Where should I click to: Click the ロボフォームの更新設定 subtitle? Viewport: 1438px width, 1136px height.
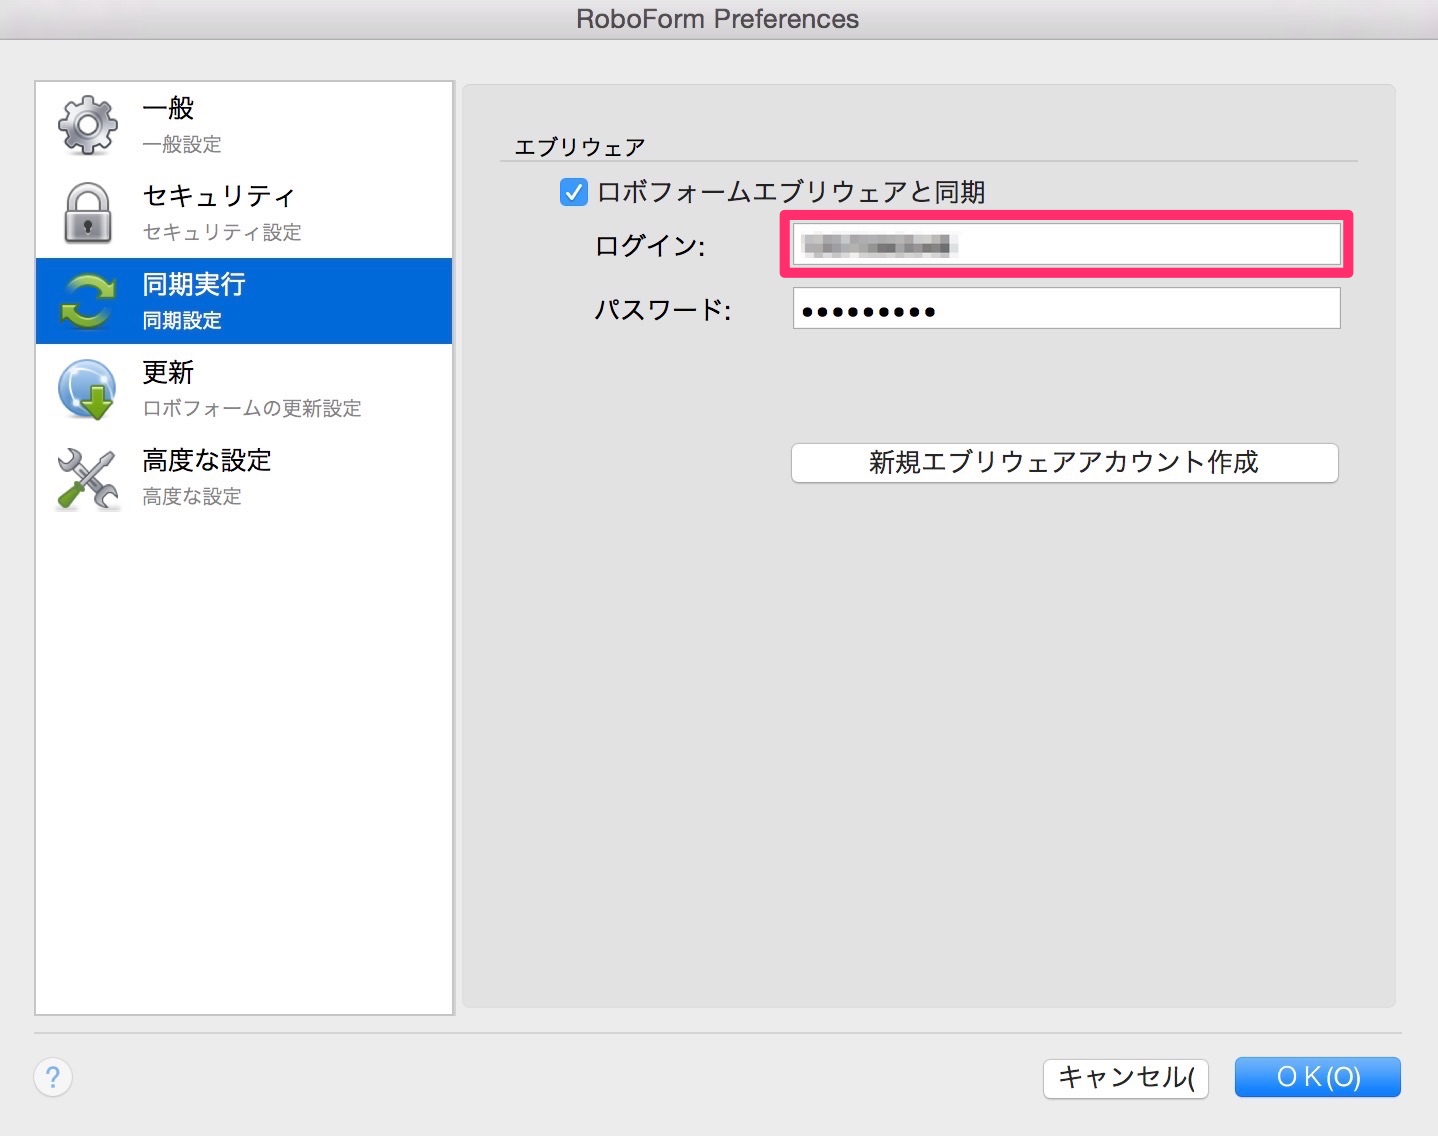(252, 408)
